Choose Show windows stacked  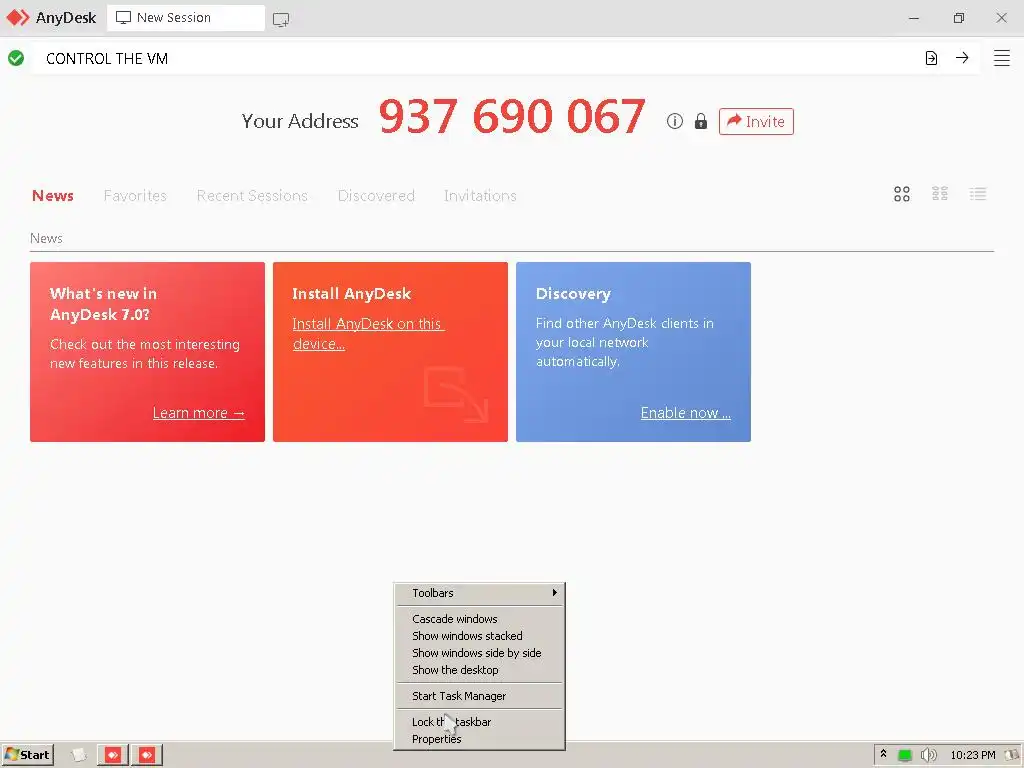click(x=479, y=636)
